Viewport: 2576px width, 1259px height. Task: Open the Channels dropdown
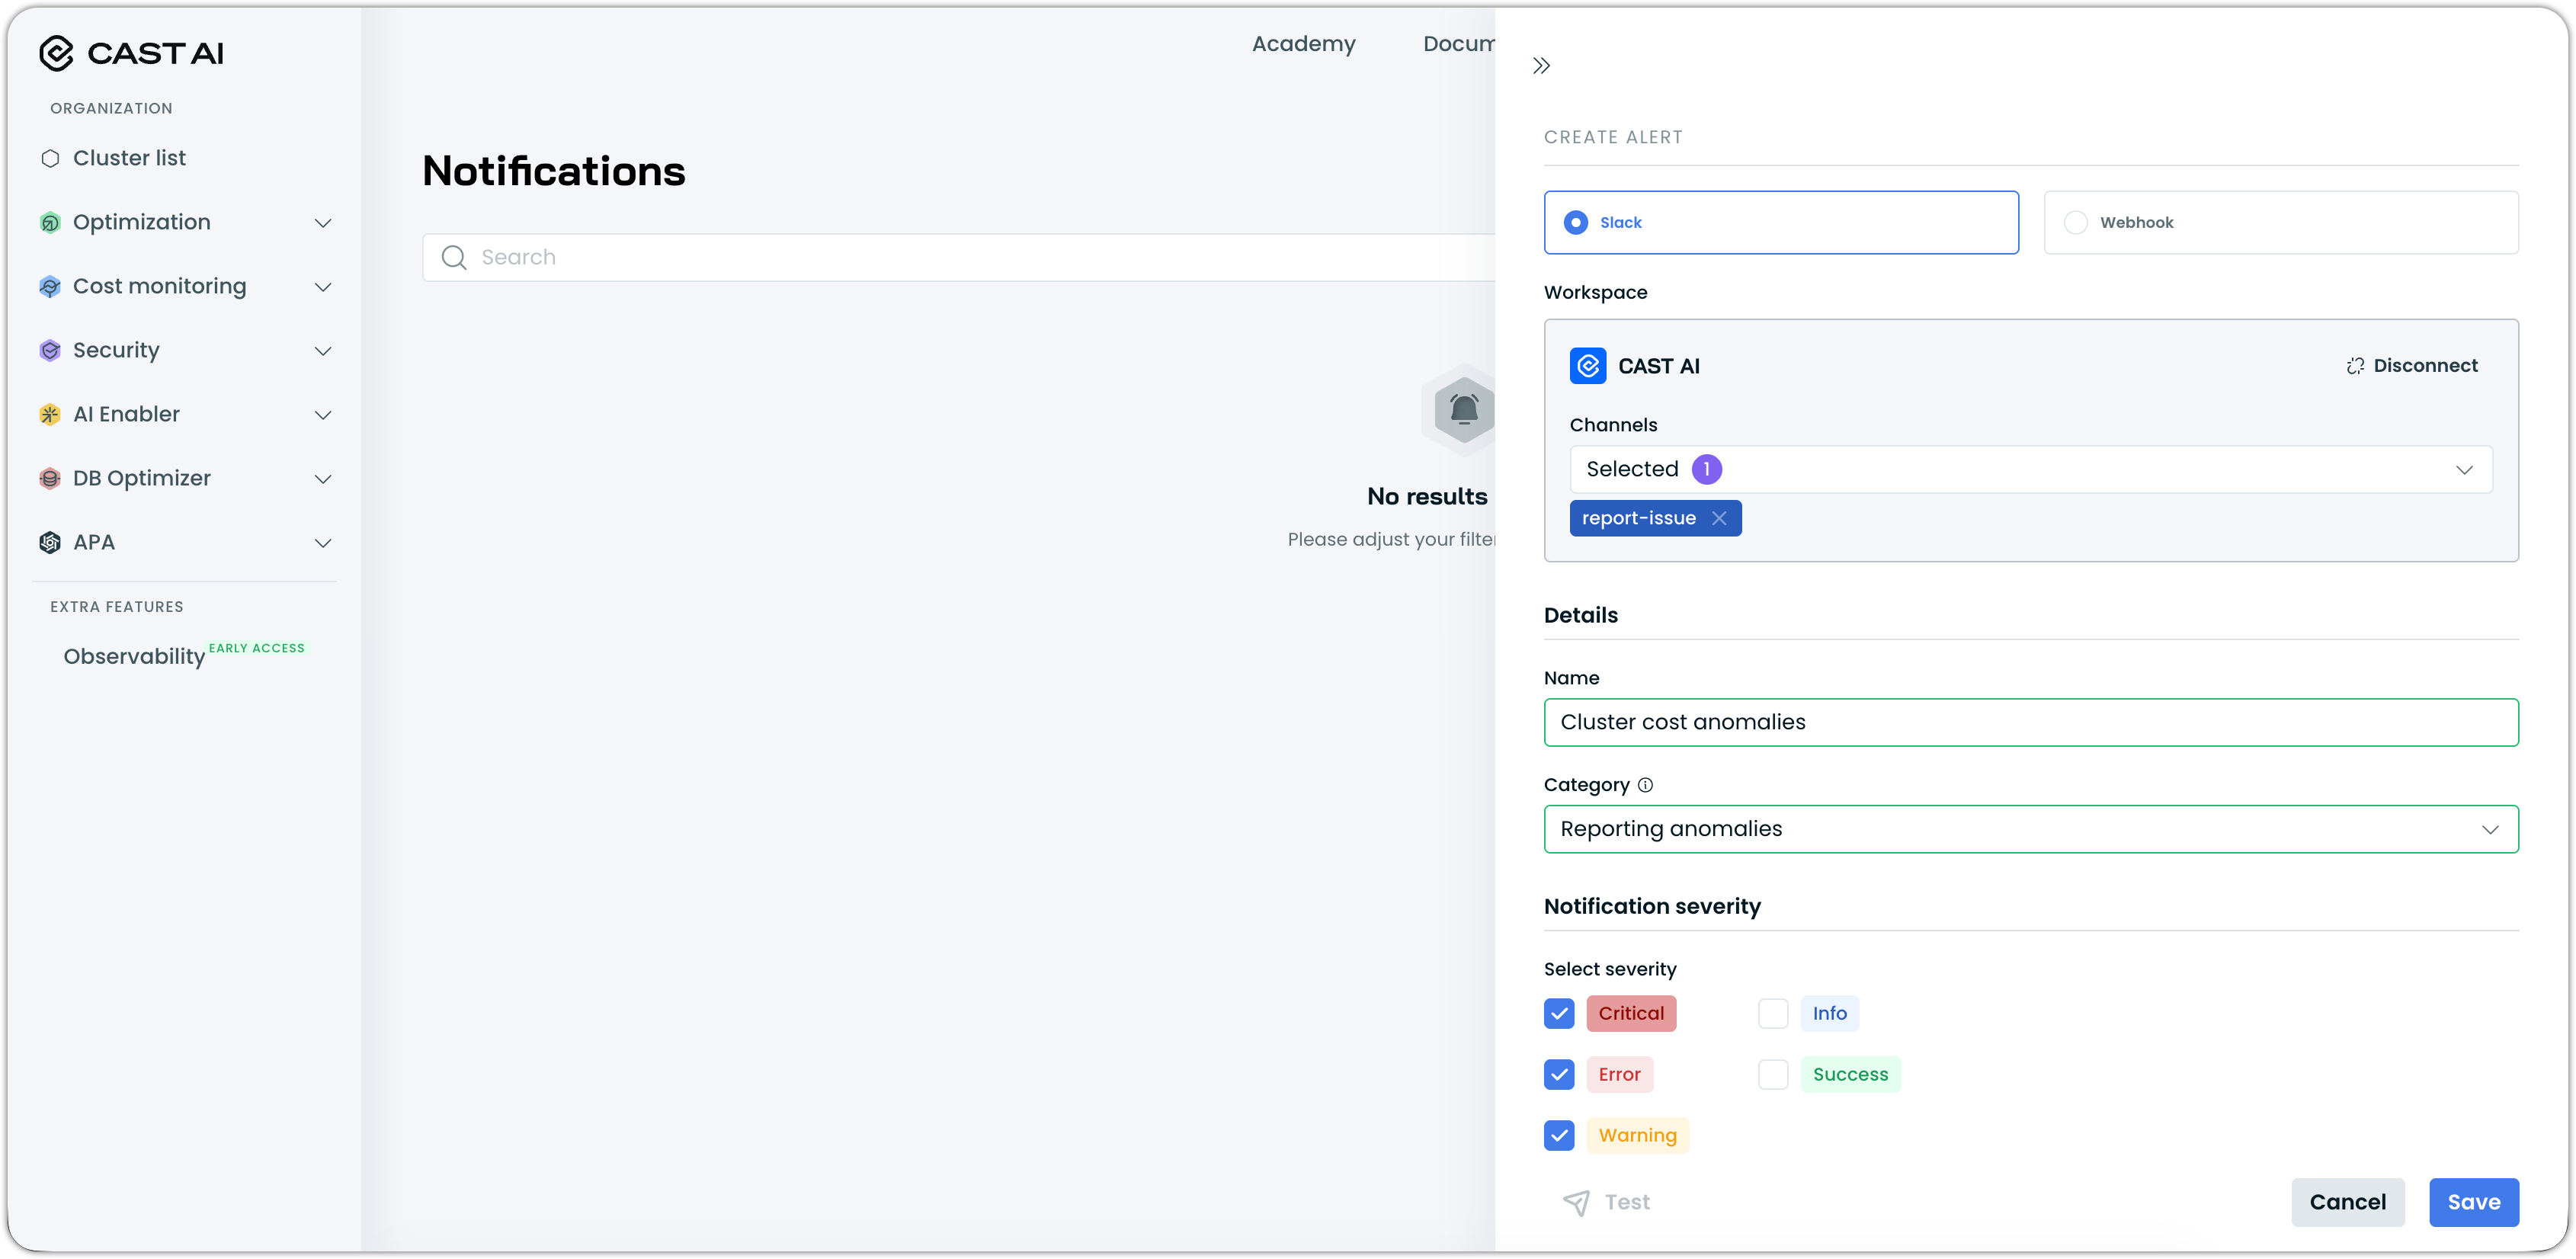(x=2030, y=469)
